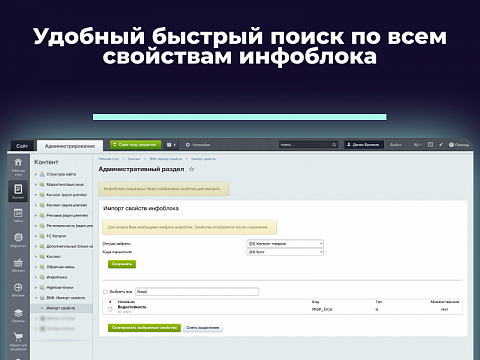The image size is (480, 360).
Task: Open the Куда перенести dropdown
Action: [285, 252]
